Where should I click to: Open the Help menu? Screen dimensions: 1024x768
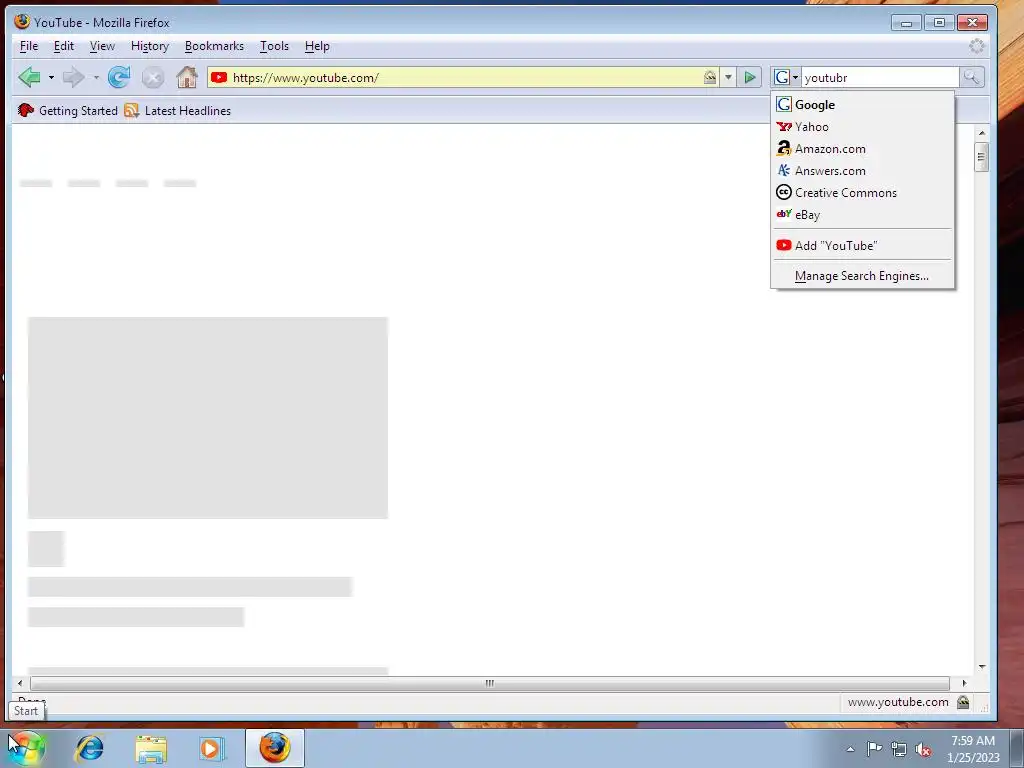(x=317, y=46)
